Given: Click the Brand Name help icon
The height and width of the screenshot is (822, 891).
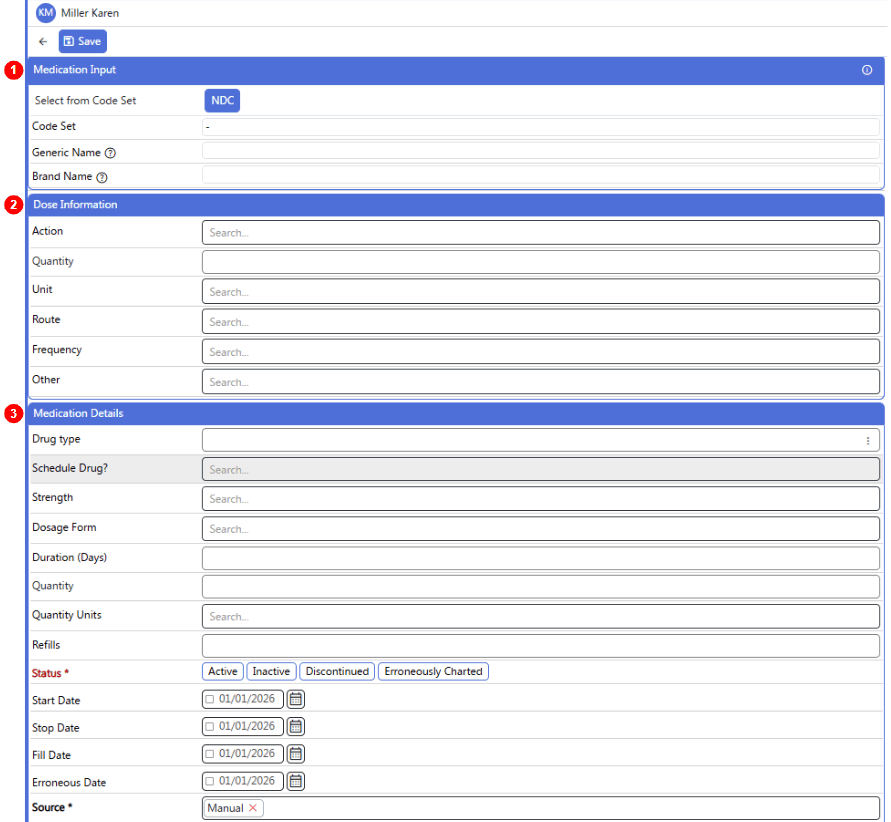Looking at the screenshot, I should [102, 177].
